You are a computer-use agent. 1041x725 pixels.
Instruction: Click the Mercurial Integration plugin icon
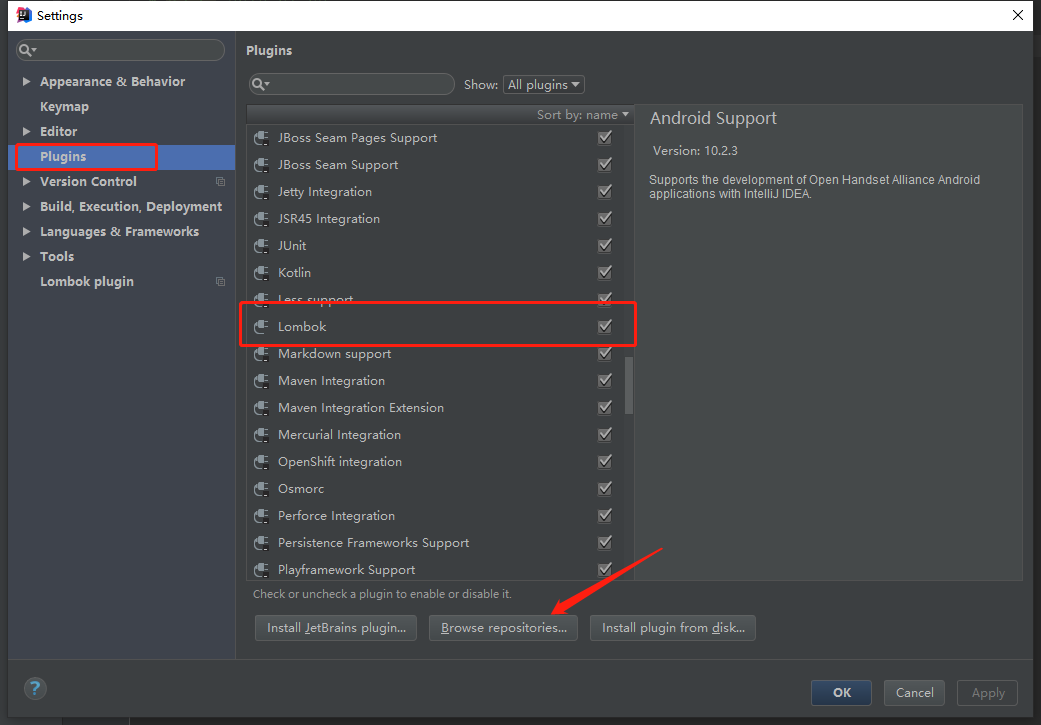(262, 435)
